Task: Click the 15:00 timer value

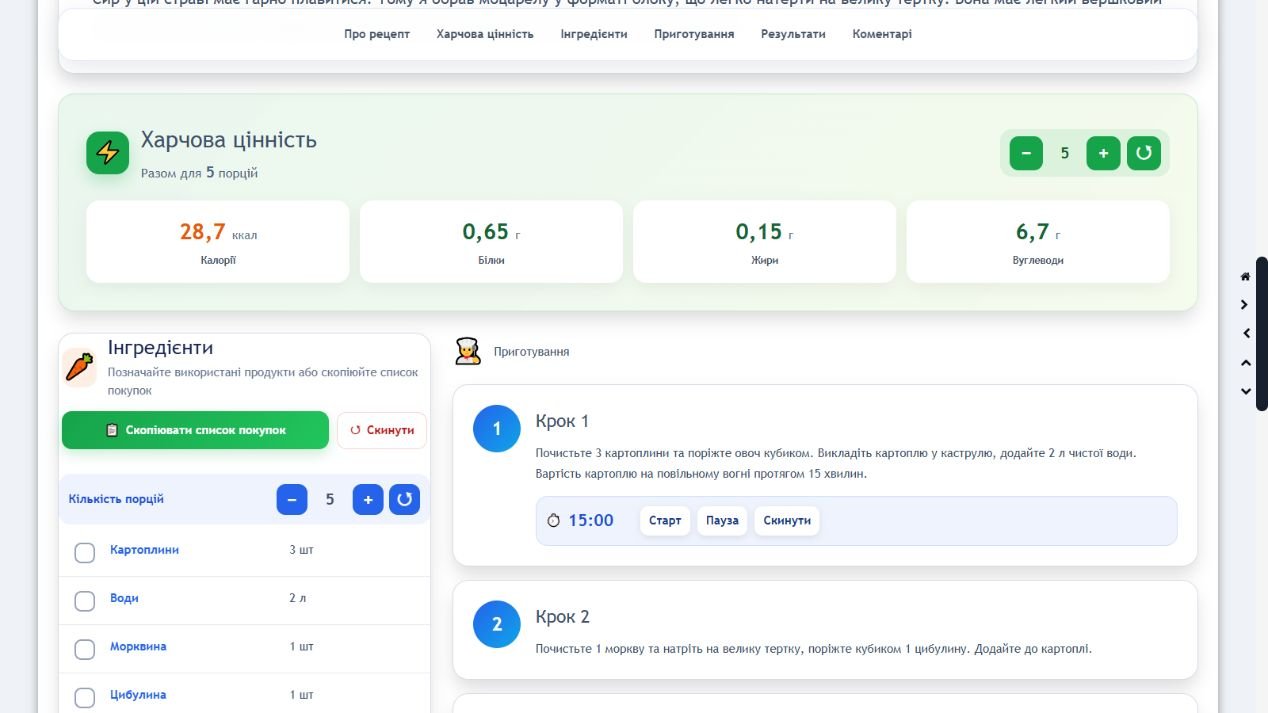Action: coord(591,521)
